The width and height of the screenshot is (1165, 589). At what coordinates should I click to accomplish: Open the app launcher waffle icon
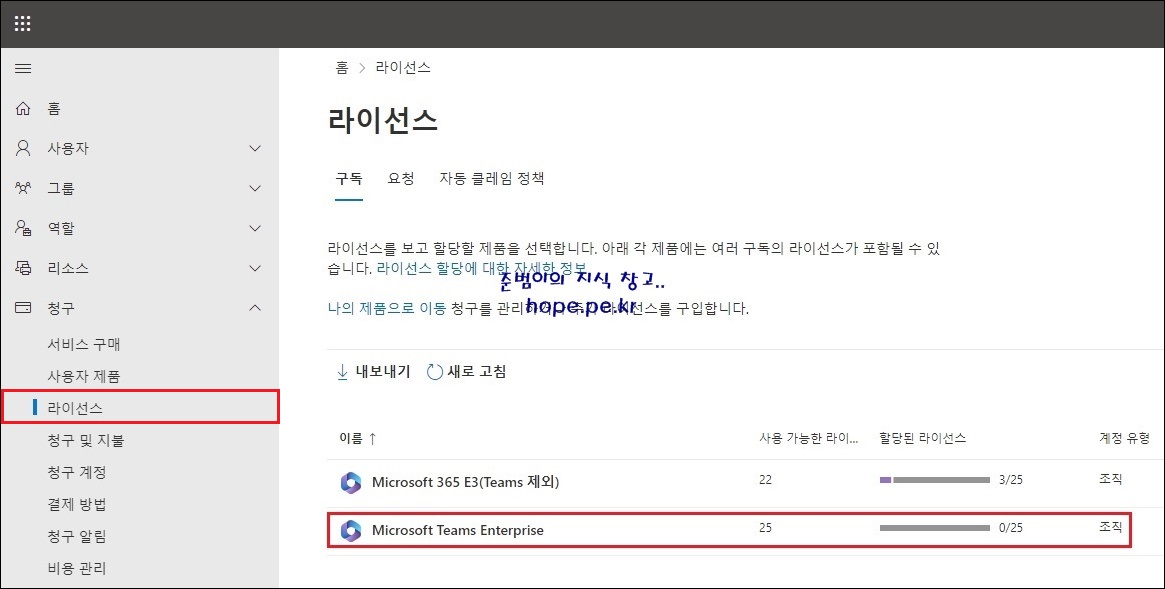click(22, 24)
